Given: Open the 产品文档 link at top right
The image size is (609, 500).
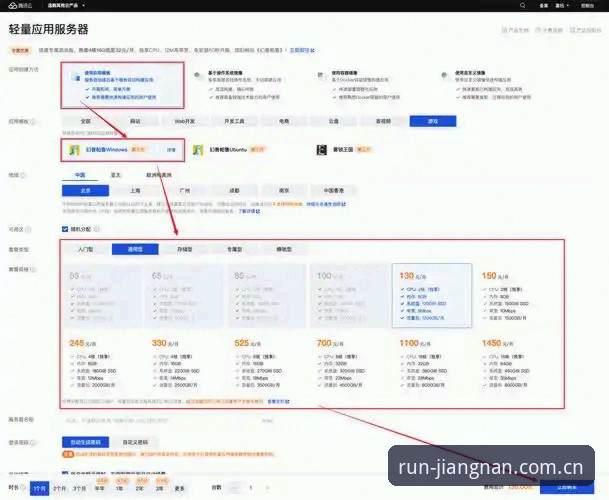Looking at the screenshot, I should [515, 30].
